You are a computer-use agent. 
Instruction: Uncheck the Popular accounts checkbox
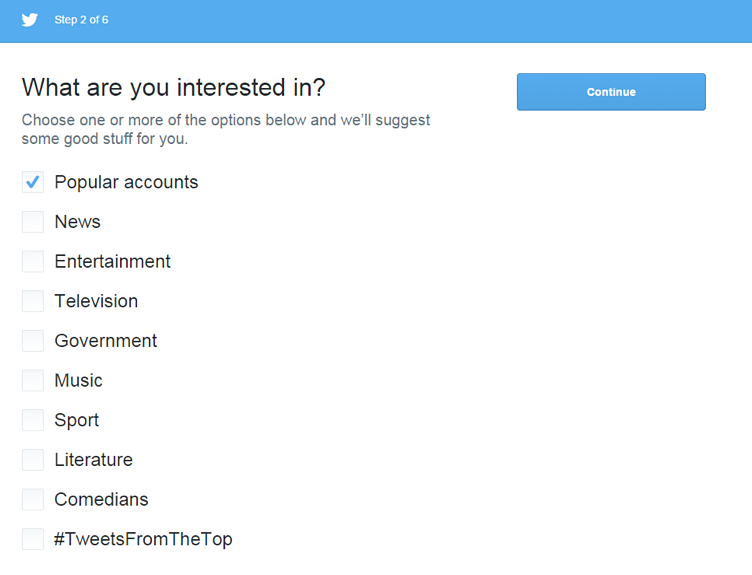point(33,182)
